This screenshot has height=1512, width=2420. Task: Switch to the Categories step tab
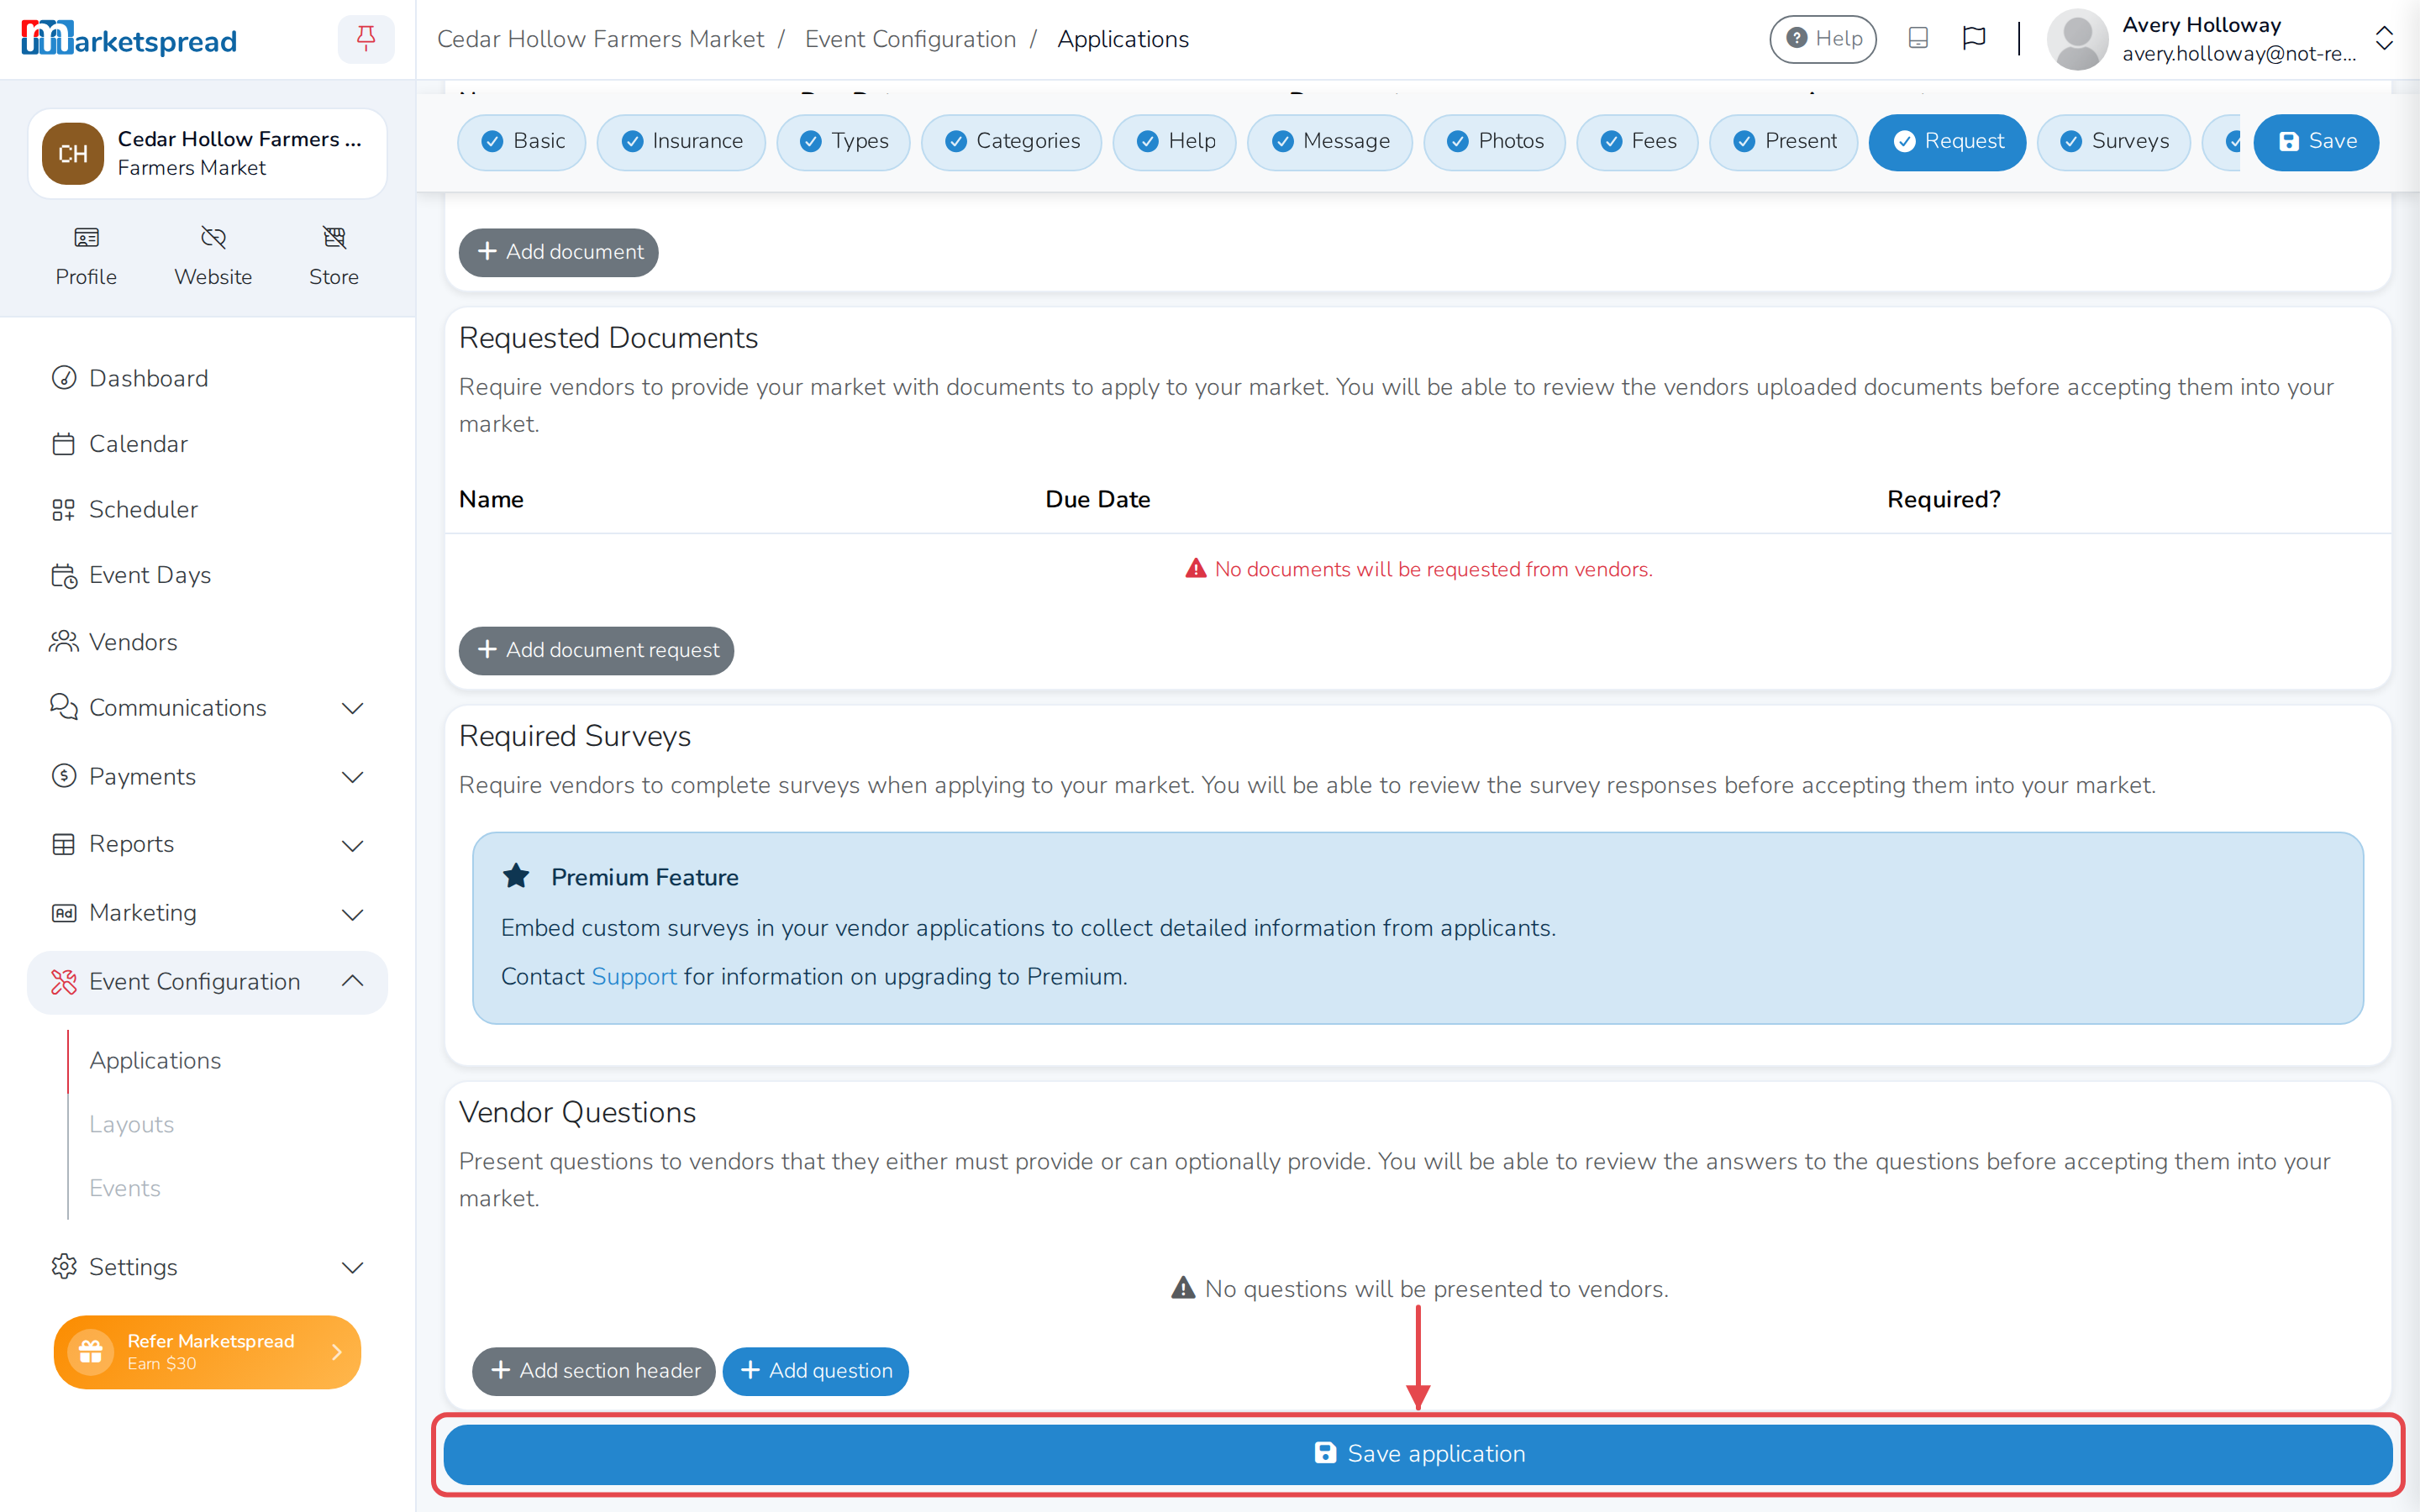[x=1012, y=141]
